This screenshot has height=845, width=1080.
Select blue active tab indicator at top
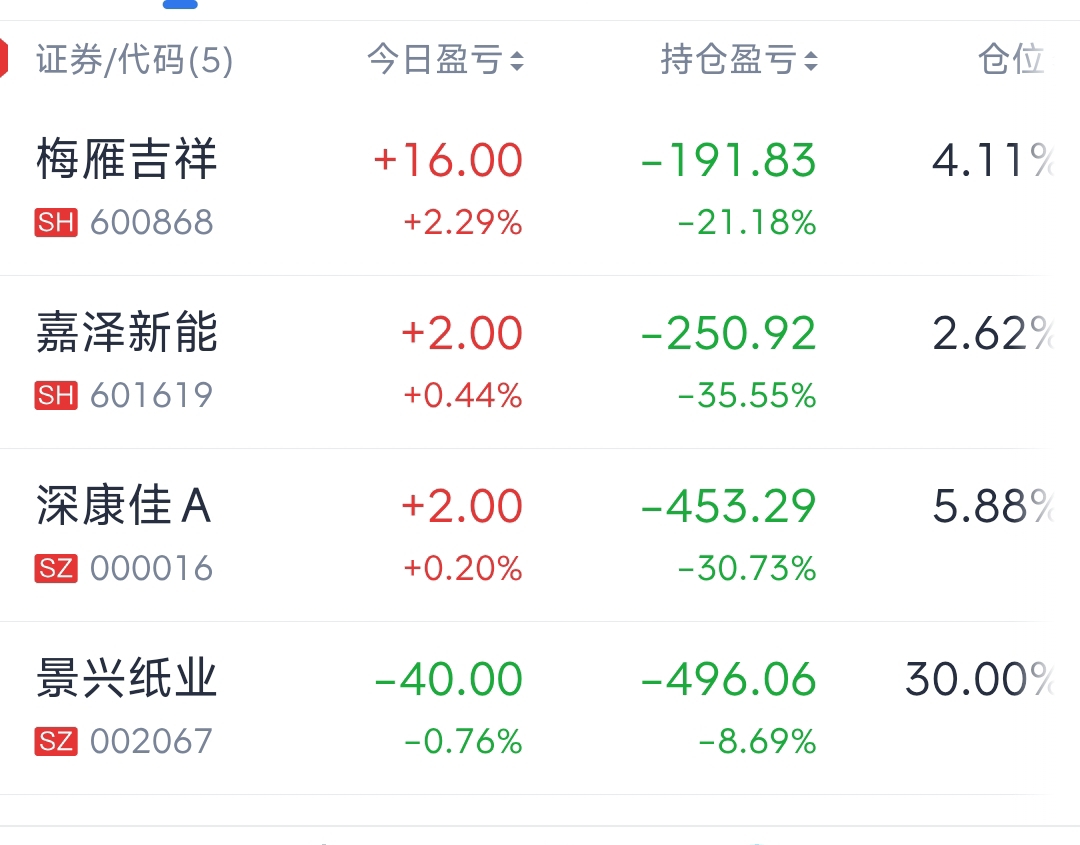pyautogui.click(x=180, y=4)
